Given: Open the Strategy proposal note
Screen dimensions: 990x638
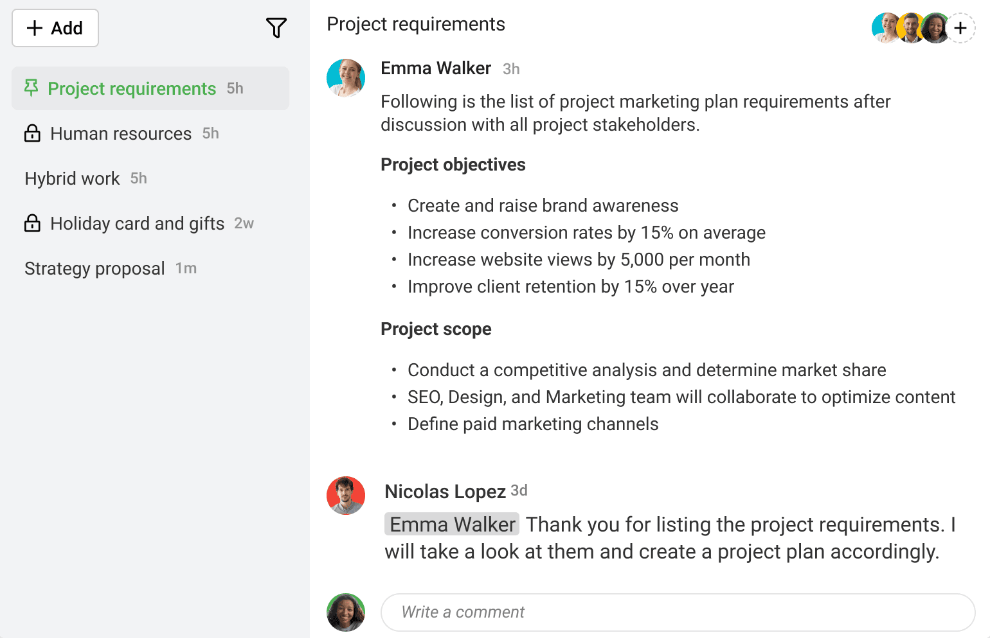Looking at the screenshot, I should point(150,268).
